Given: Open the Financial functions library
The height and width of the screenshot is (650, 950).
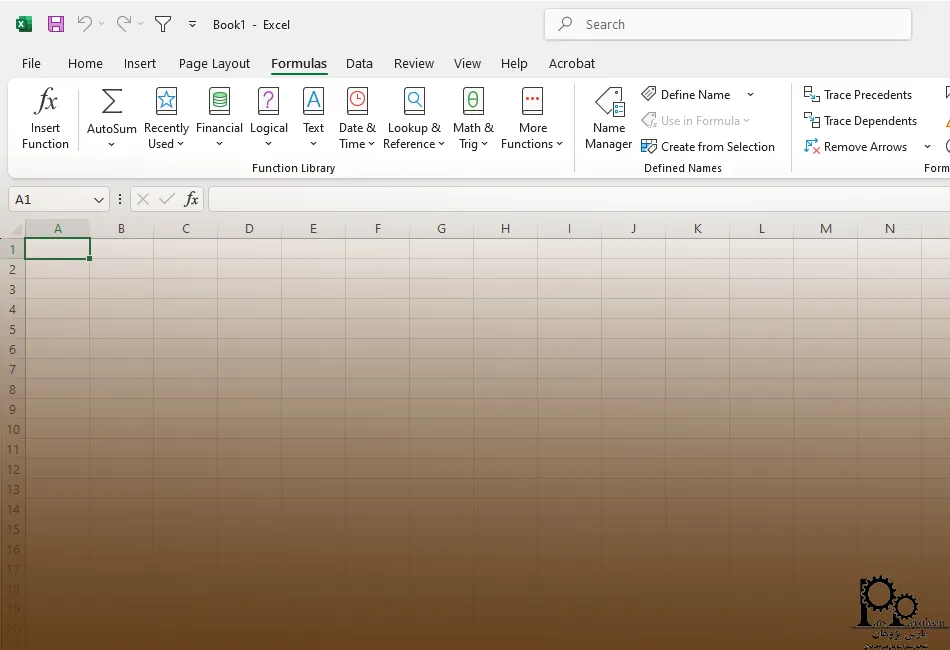Looking at the screenshot, I should pos(219,118).
